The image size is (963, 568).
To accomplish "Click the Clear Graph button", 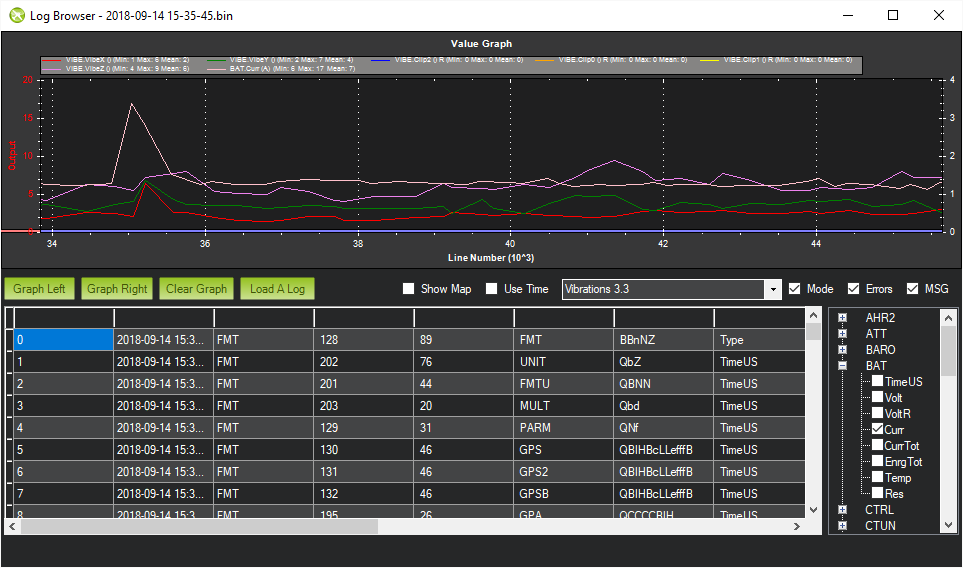I will (x=197, y=289).
